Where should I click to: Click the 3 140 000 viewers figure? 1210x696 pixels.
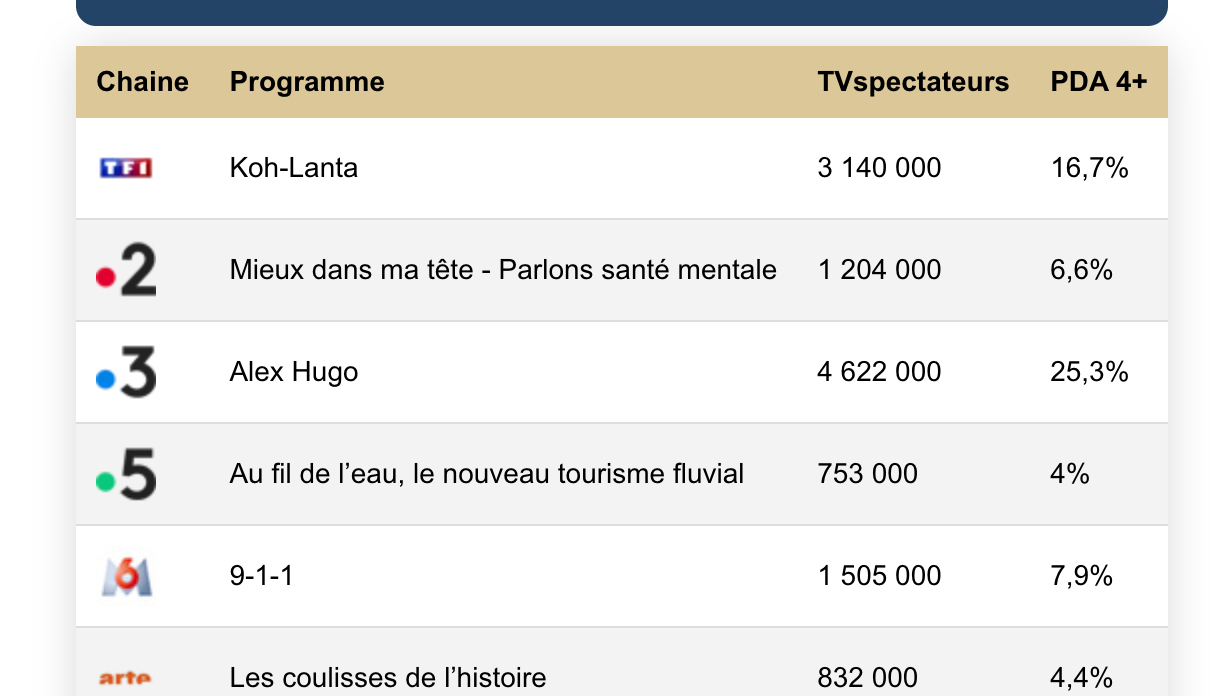coord(879,168)
